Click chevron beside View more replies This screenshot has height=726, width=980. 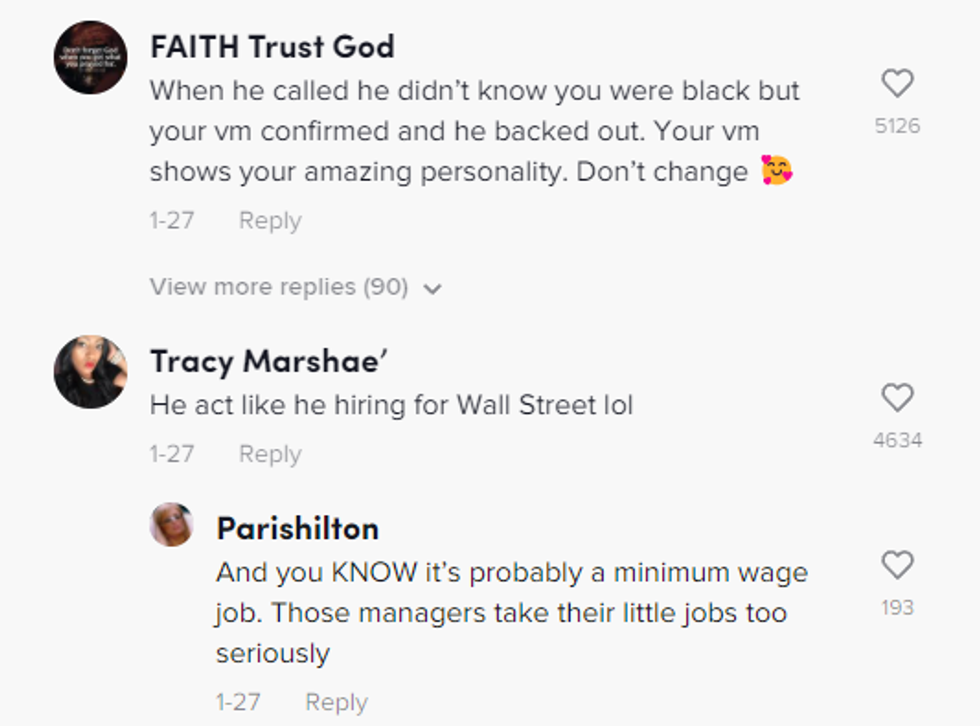[x=432, y=289]
